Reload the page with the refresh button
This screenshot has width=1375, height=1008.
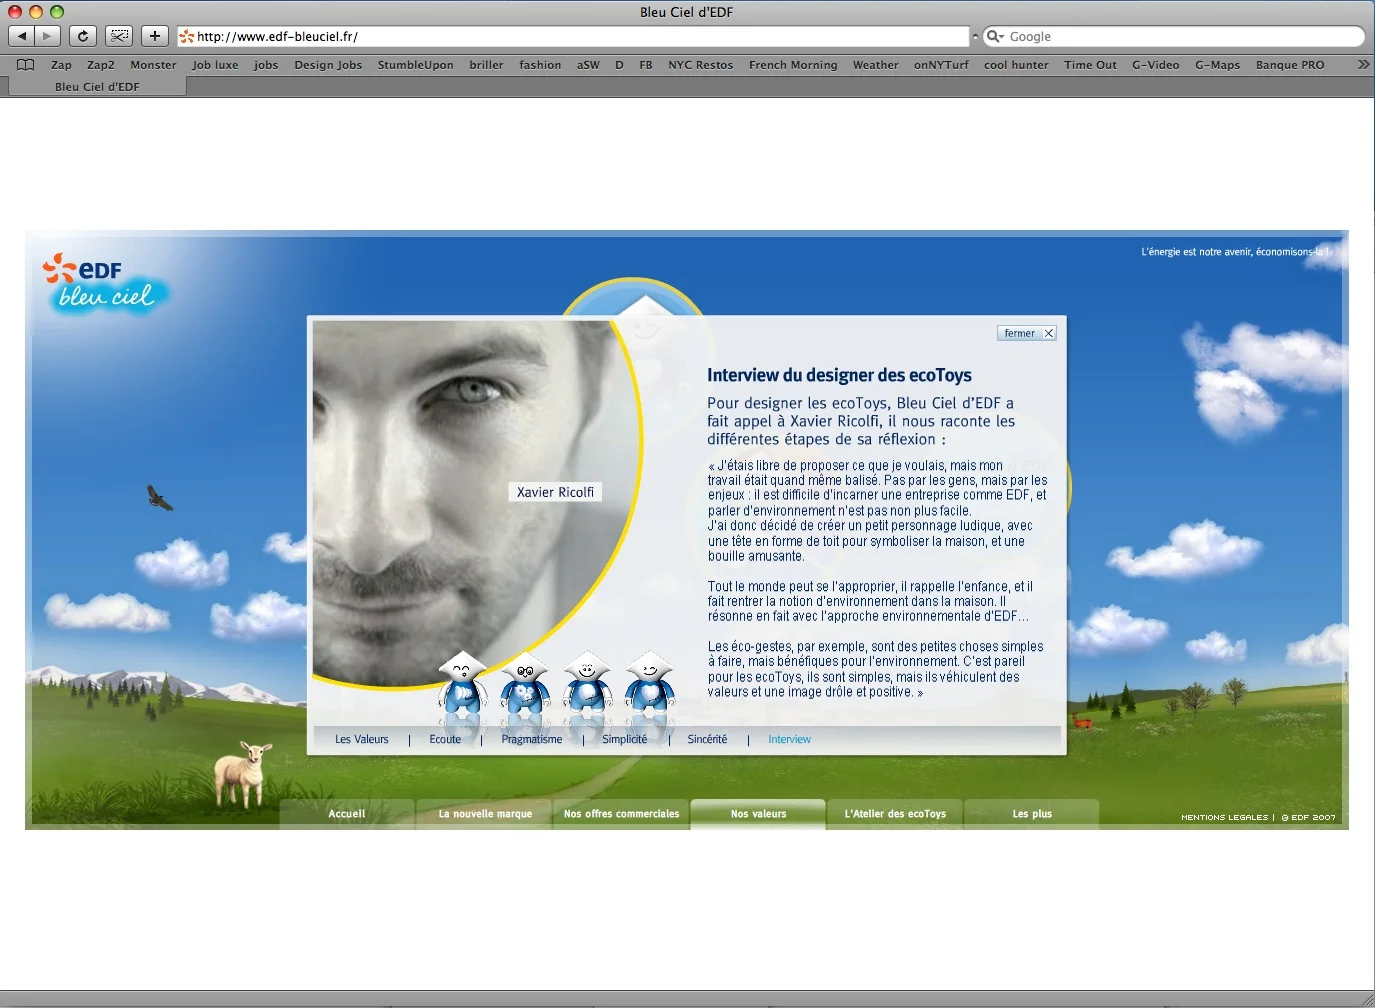pyautogui.click(x=83, y=36)
